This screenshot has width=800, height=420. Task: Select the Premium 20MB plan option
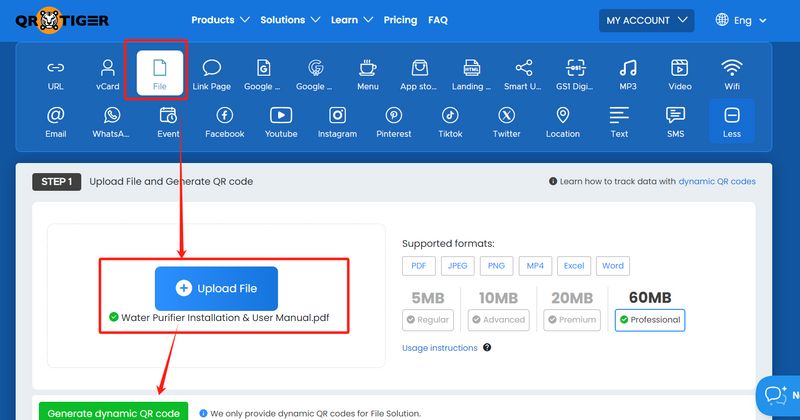572,319
